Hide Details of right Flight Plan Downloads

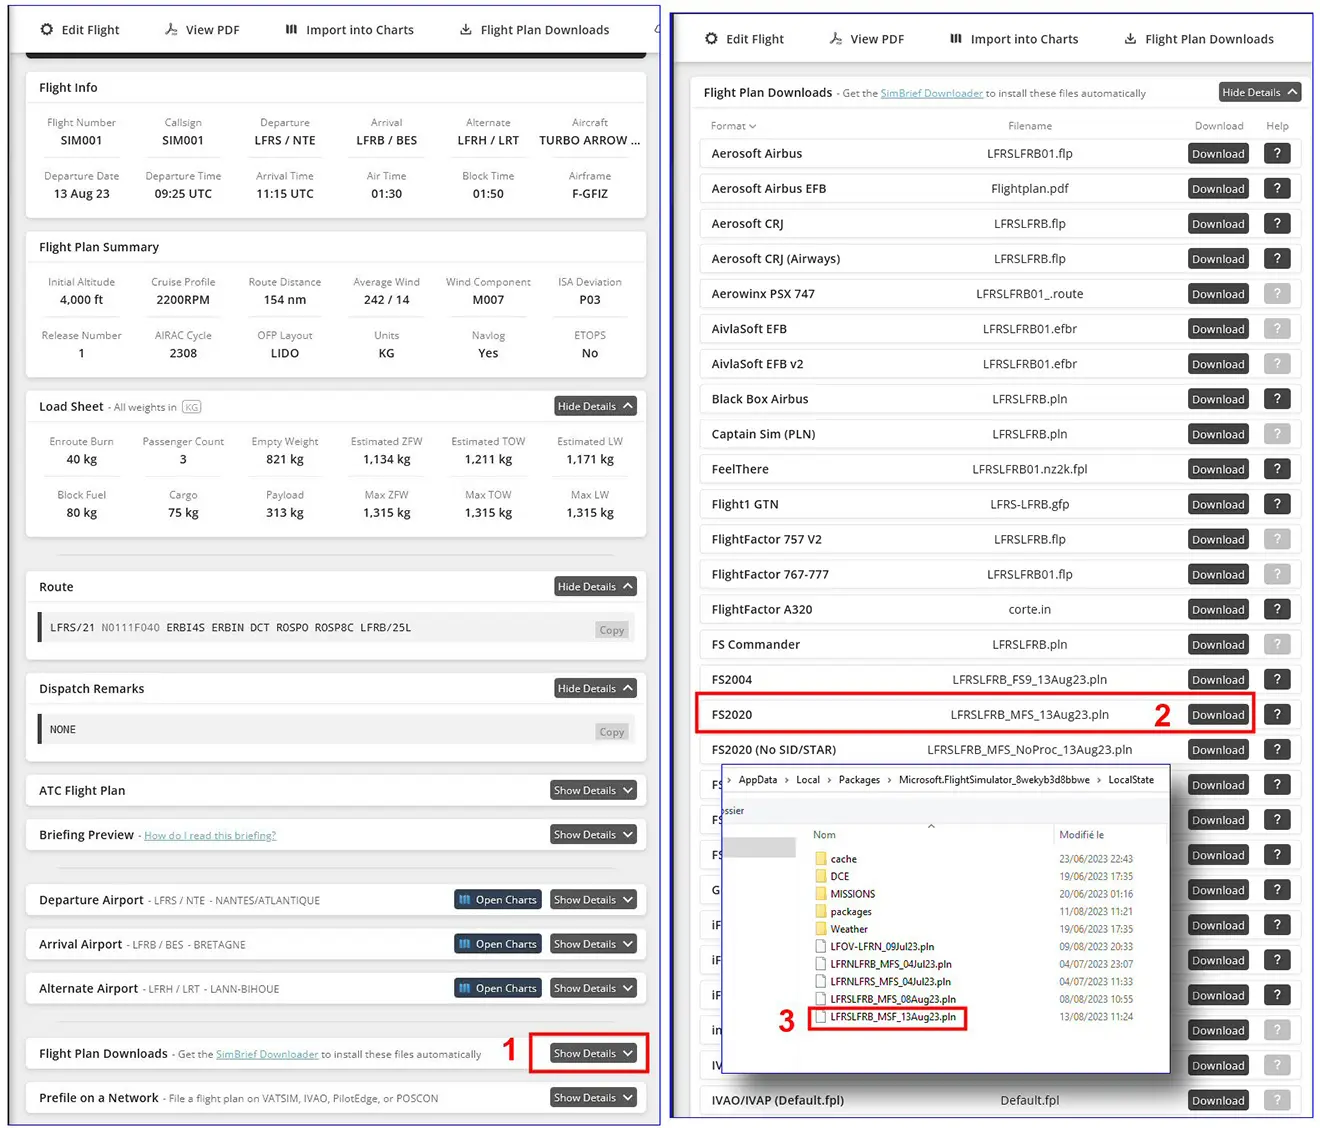point(1260,92)
